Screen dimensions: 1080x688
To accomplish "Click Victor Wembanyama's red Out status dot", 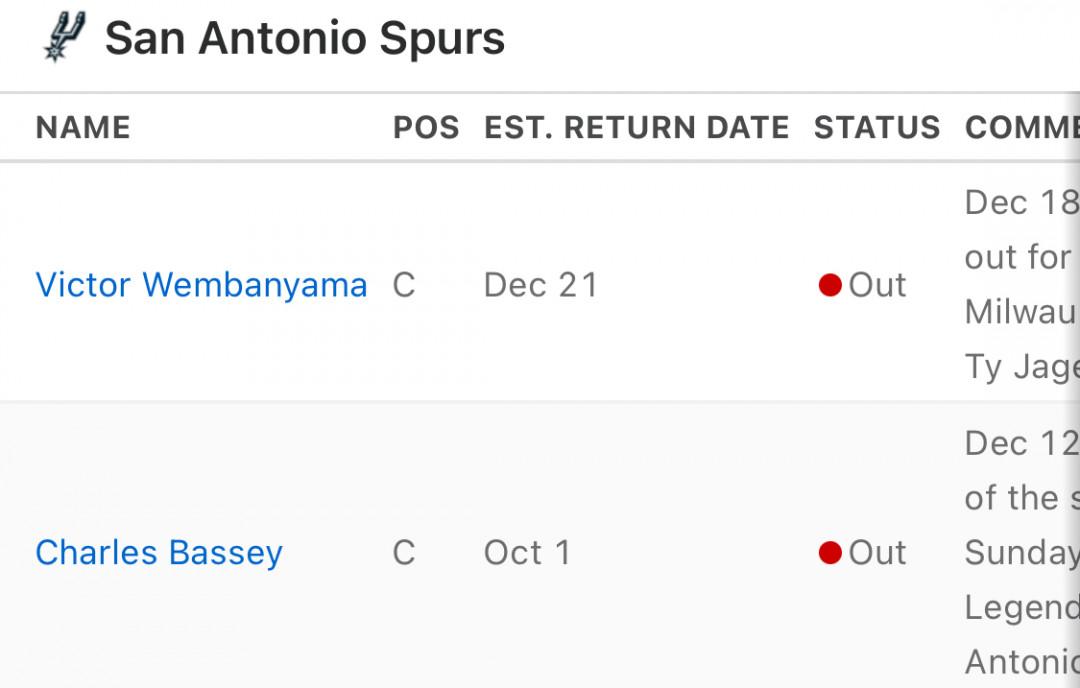I will click(830, 284).
